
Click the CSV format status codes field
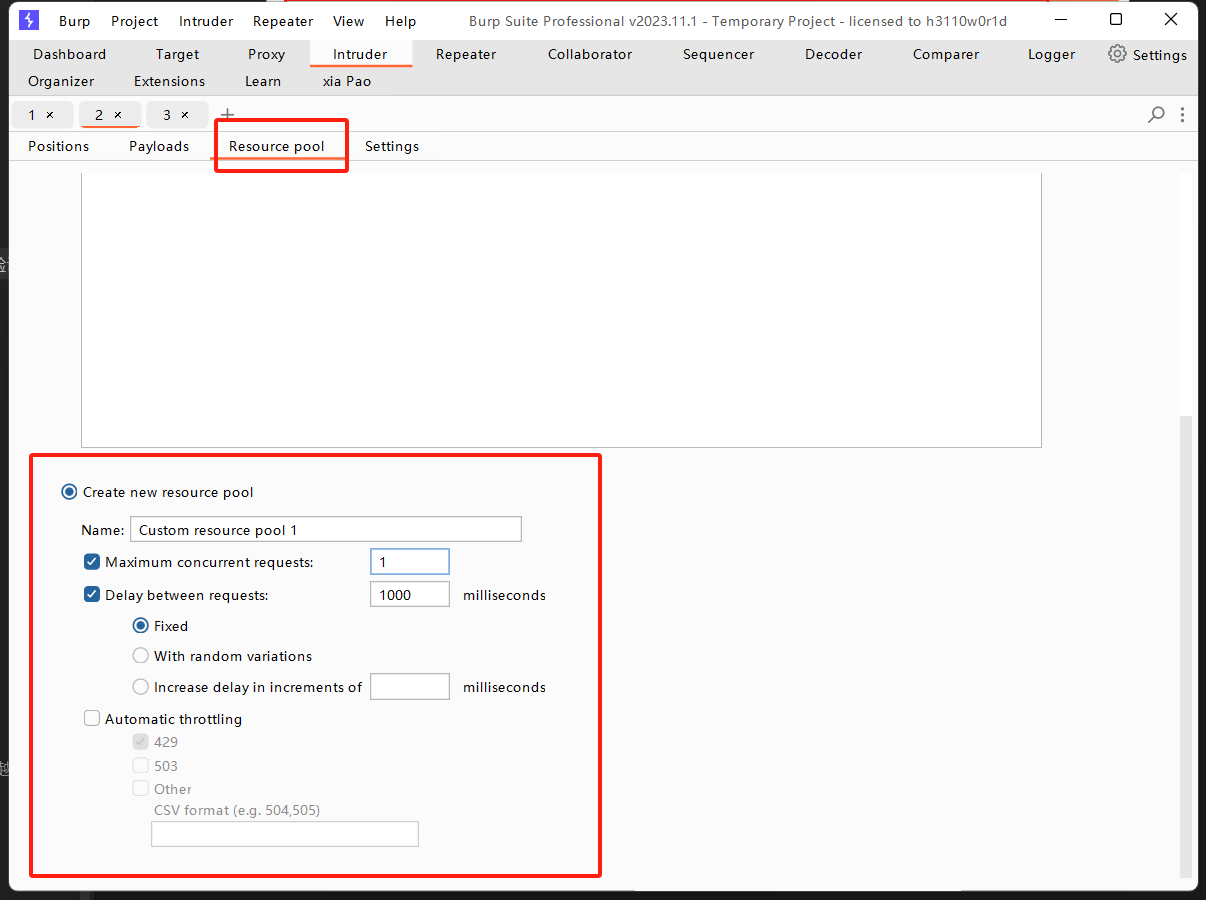coord(285,834)
